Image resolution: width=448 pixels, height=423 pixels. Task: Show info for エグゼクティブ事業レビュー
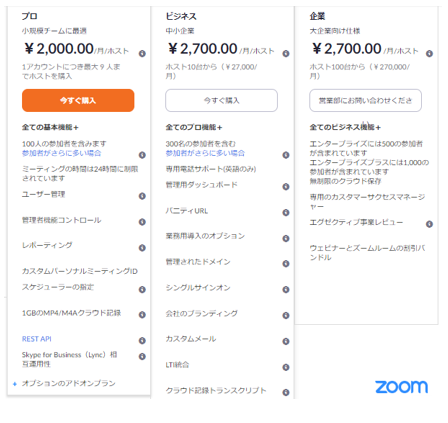[429, 224]
